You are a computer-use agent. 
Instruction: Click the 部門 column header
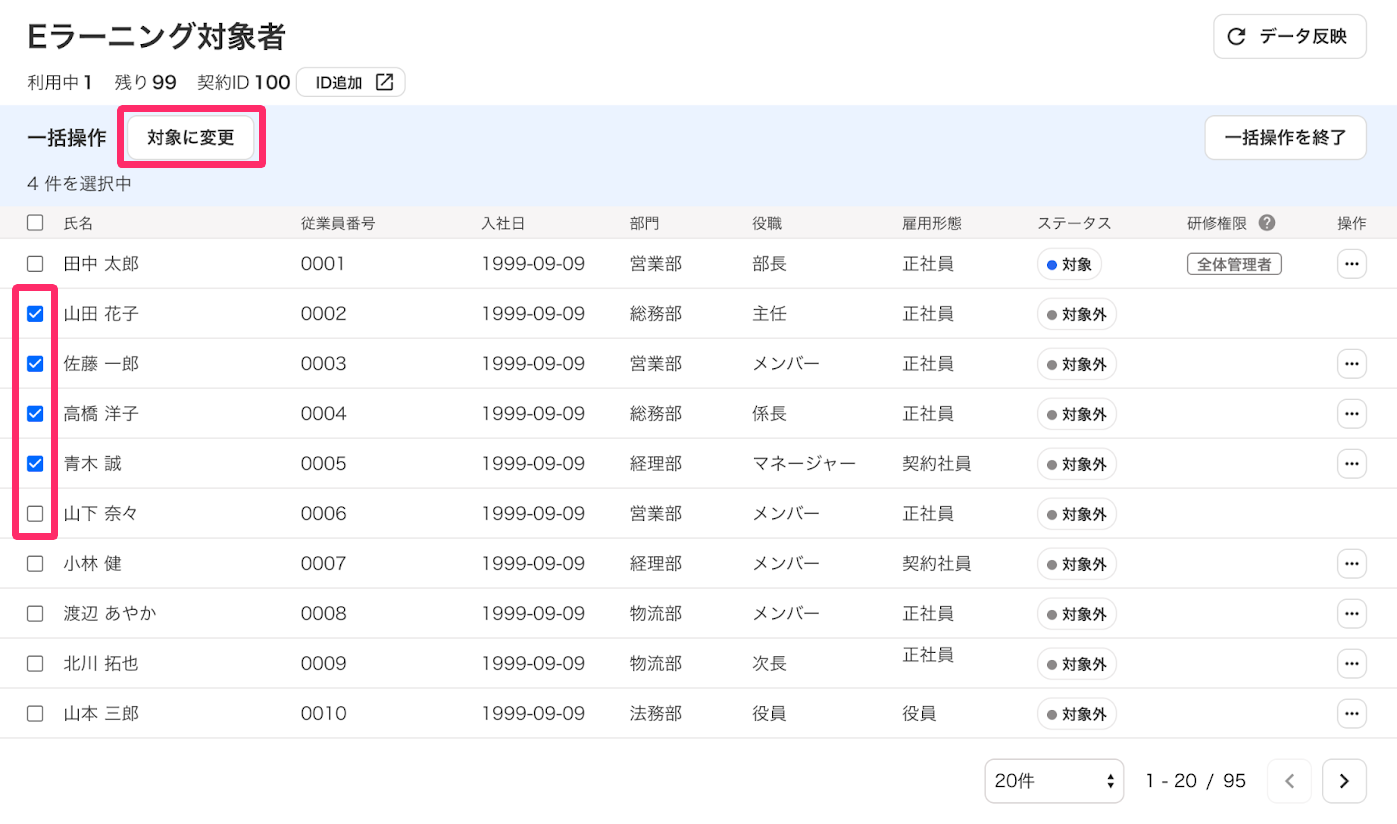tap(645, 223)
